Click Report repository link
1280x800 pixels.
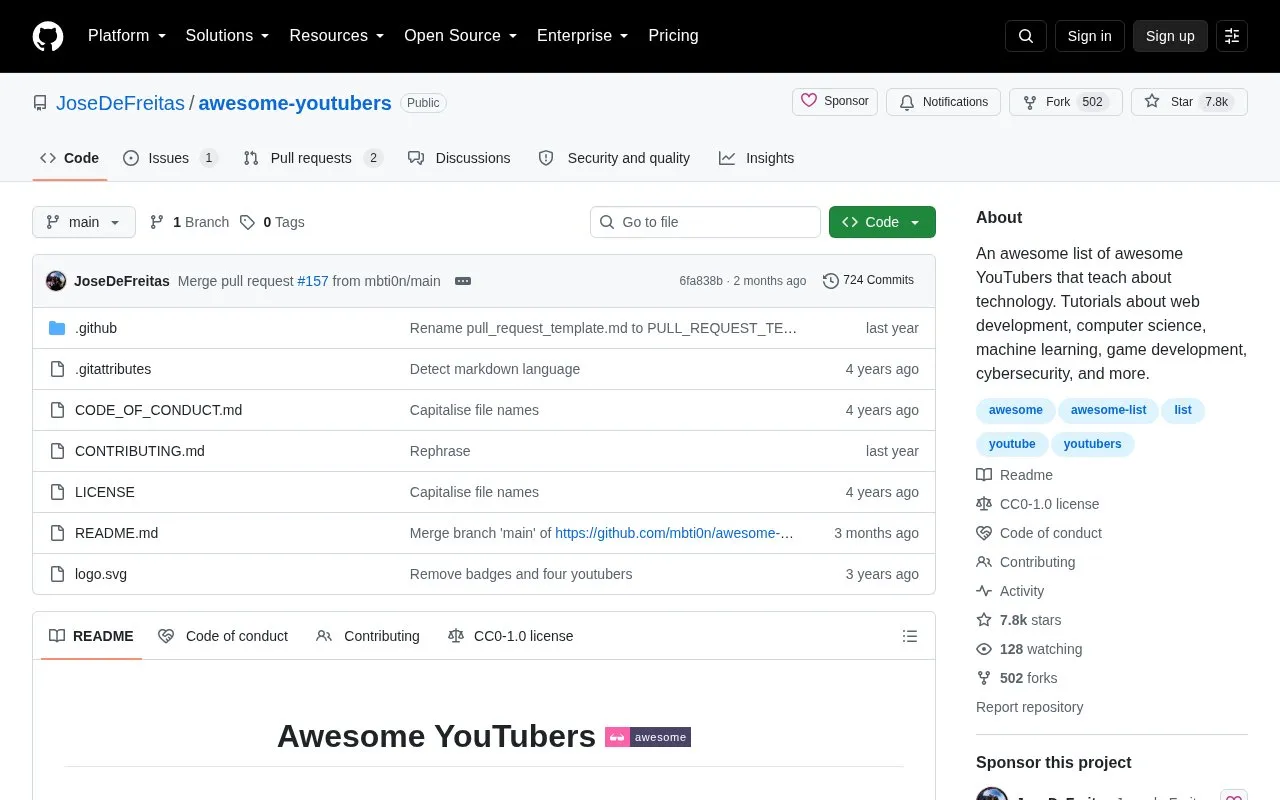point(1029,707)
